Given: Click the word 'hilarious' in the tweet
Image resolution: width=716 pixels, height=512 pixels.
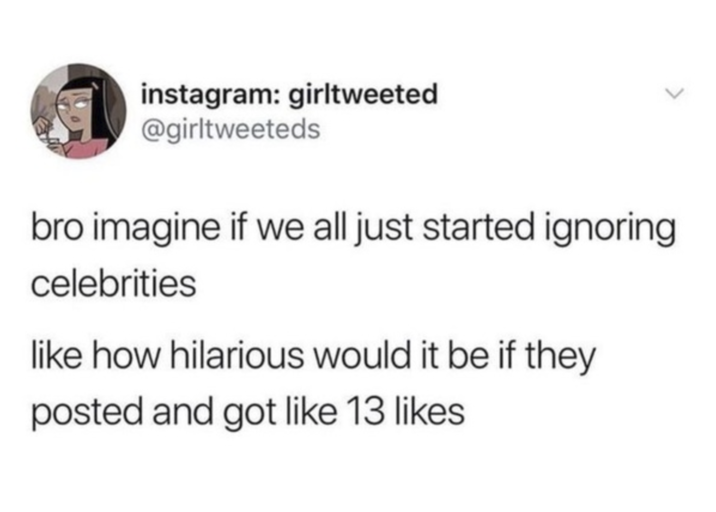Looking at the screenshot, I should [x=237, y=356].
